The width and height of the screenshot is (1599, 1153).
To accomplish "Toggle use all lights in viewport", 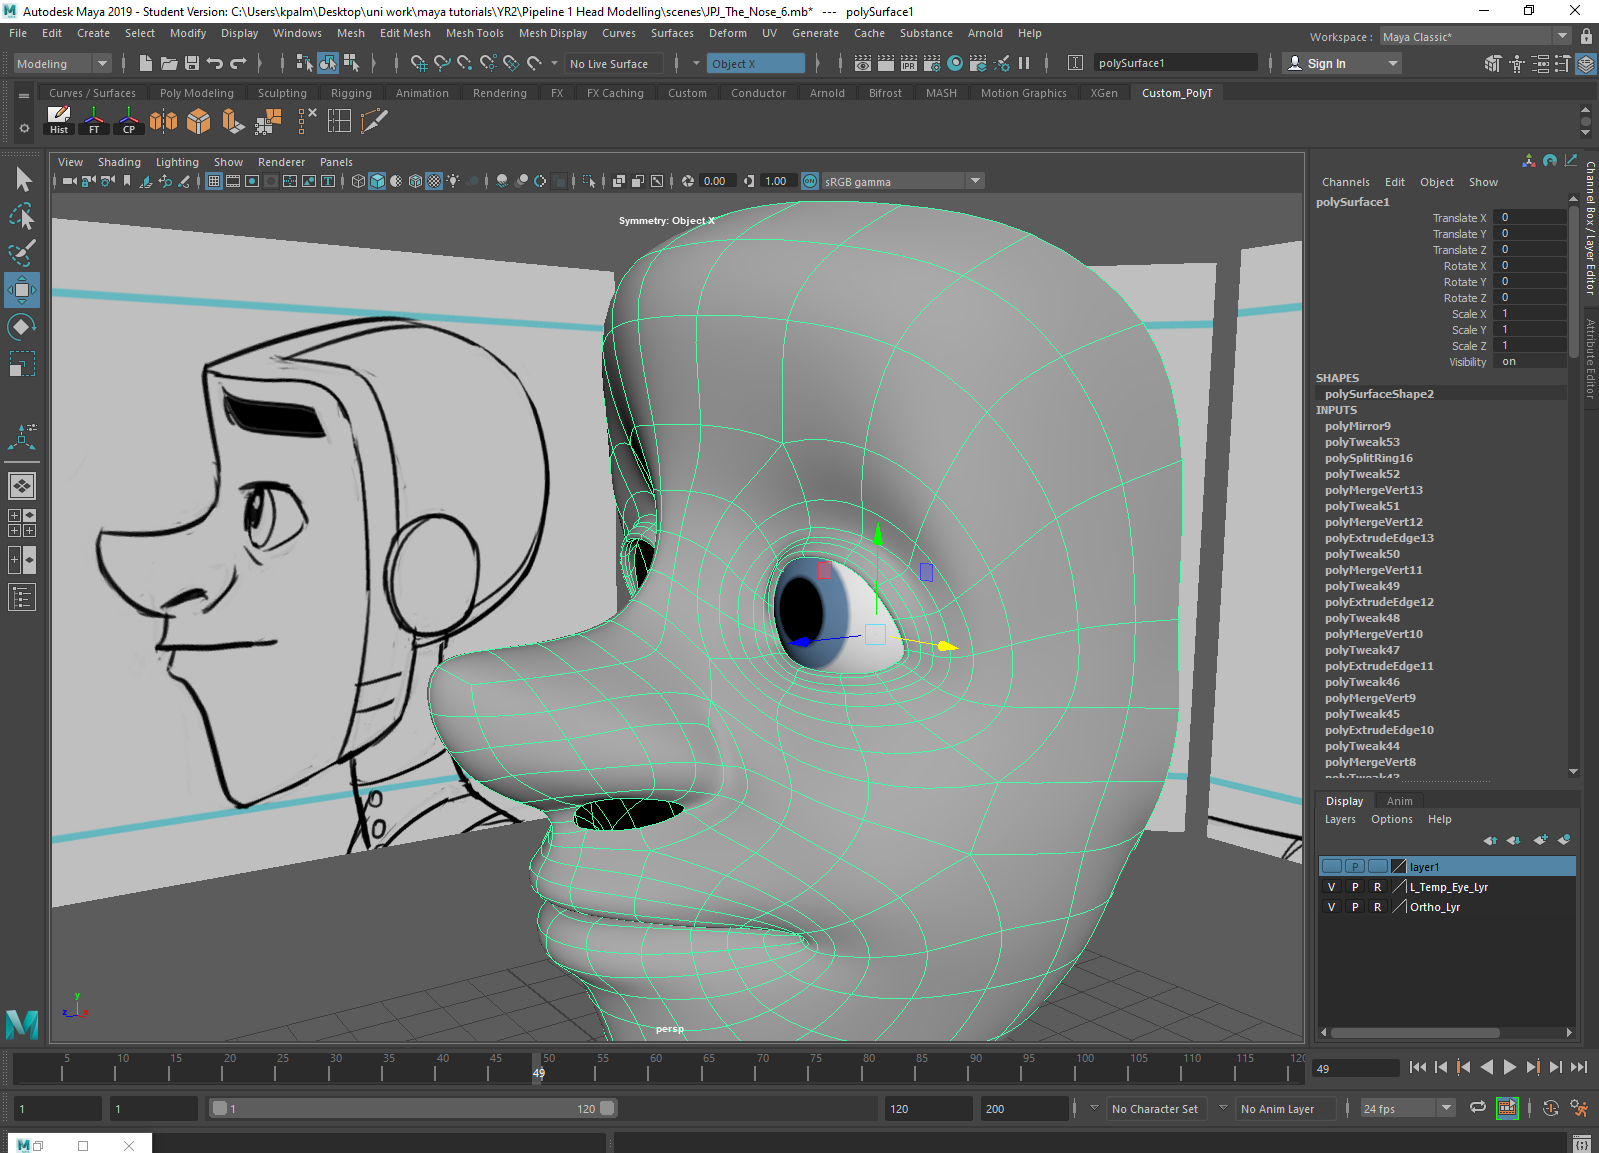I will tap(454, 181).
